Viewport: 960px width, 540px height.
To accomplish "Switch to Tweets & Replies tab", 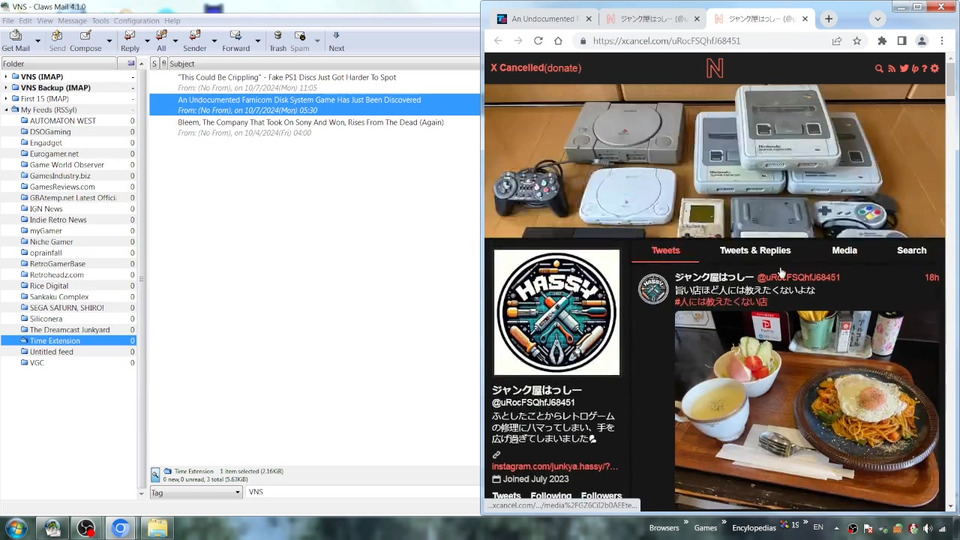I will tap(755, 250).
